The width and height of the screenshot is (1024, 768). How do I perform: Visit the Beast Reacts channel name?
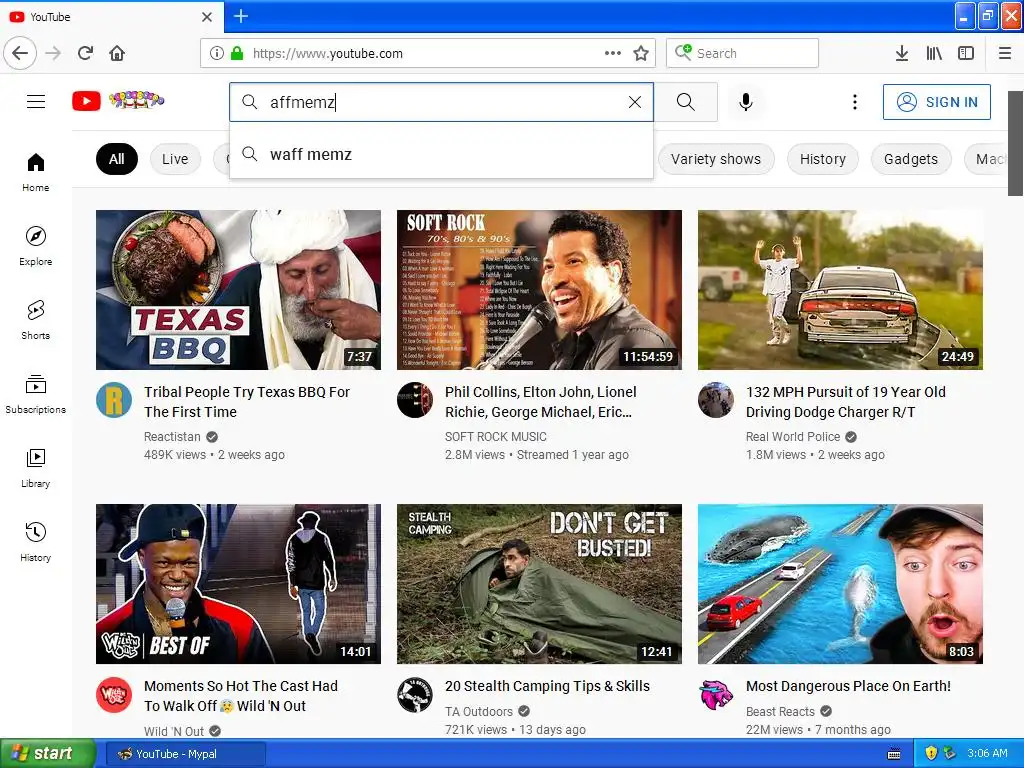pyautogui.click(x=780, y=711)
